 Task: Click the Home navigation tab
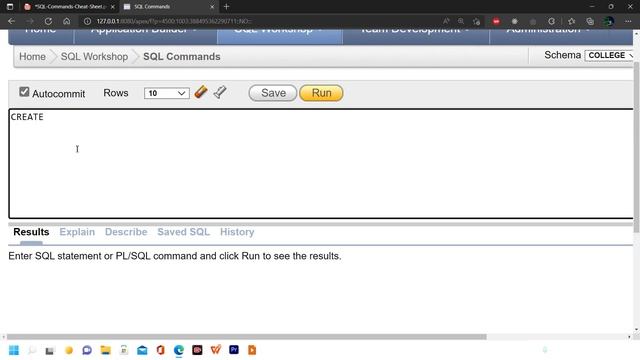(x=41, y=36)
